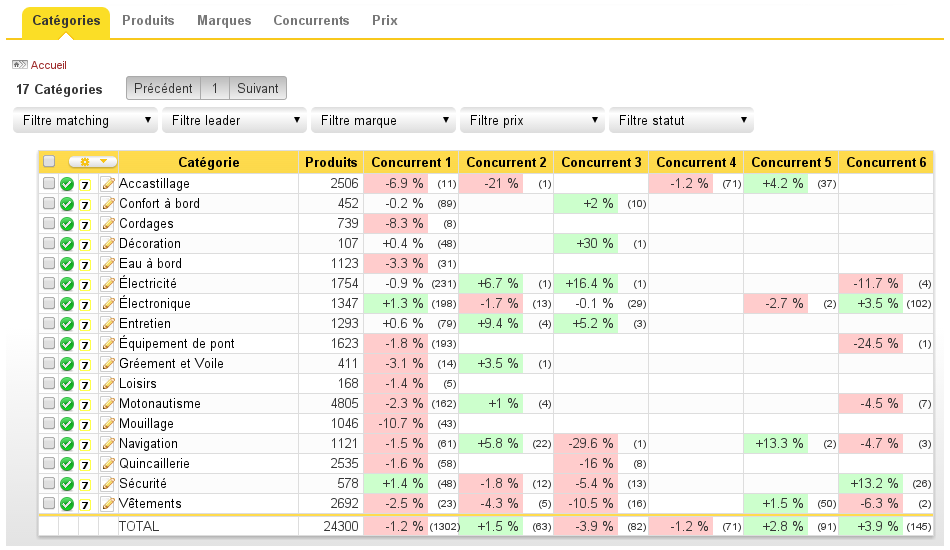Click the pencil icon in Entretien row
The height and width of the screenshot is (550, 950).
(108, 323)
